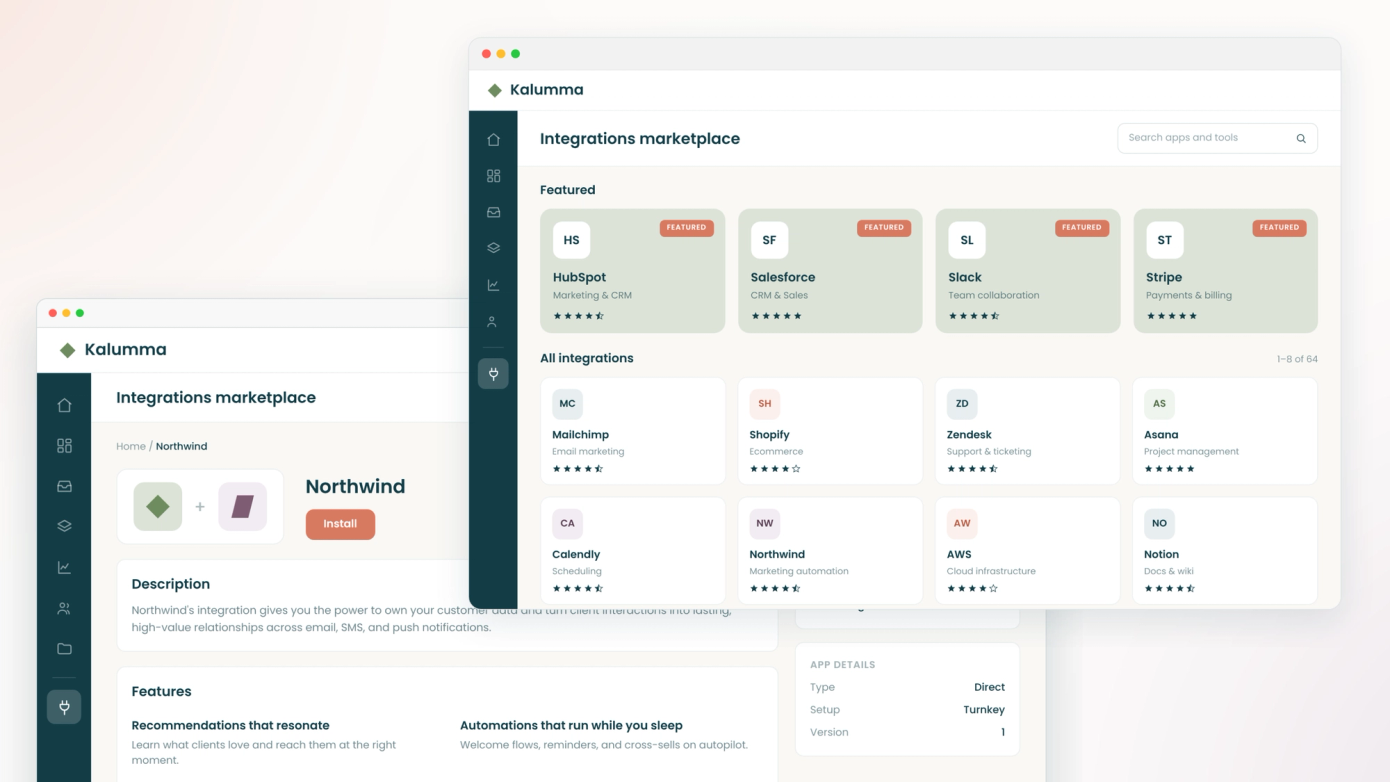Click the "Turnkey" setup value
The image size is (1390, 782).
(x=984, y=710)
